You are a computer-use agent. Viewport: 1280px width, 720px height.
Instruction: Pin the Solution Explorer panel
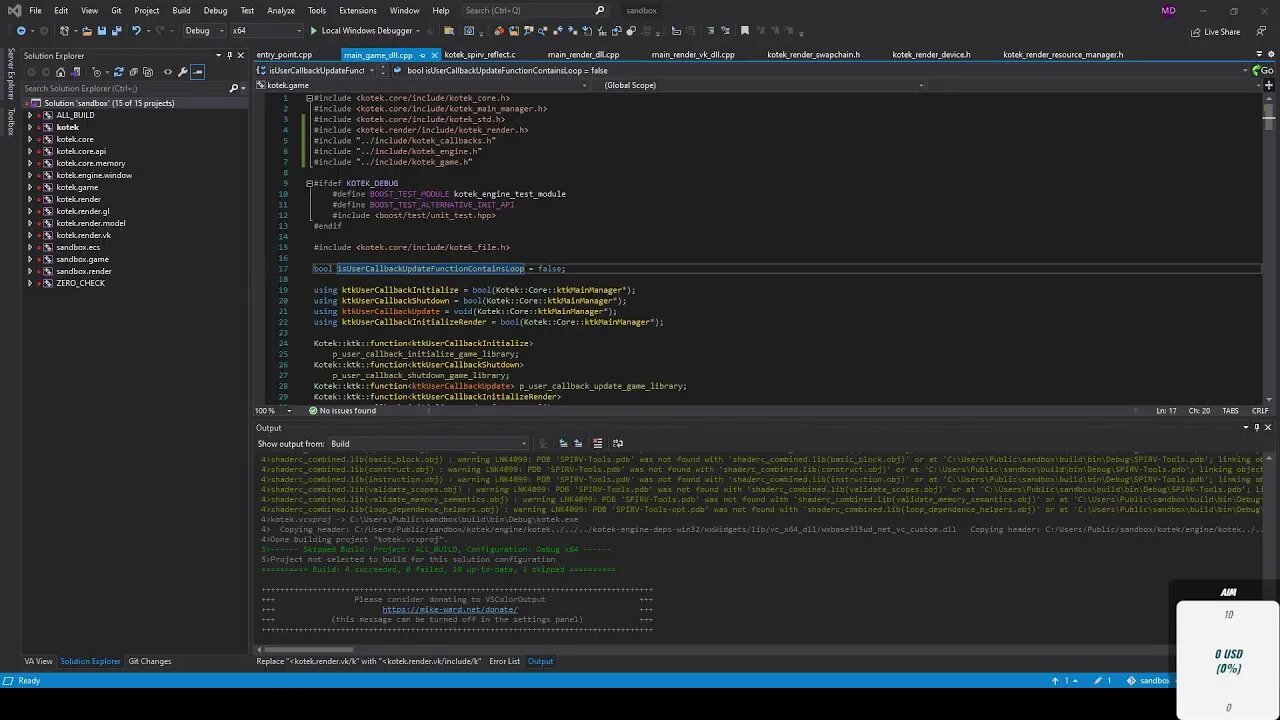229,55
